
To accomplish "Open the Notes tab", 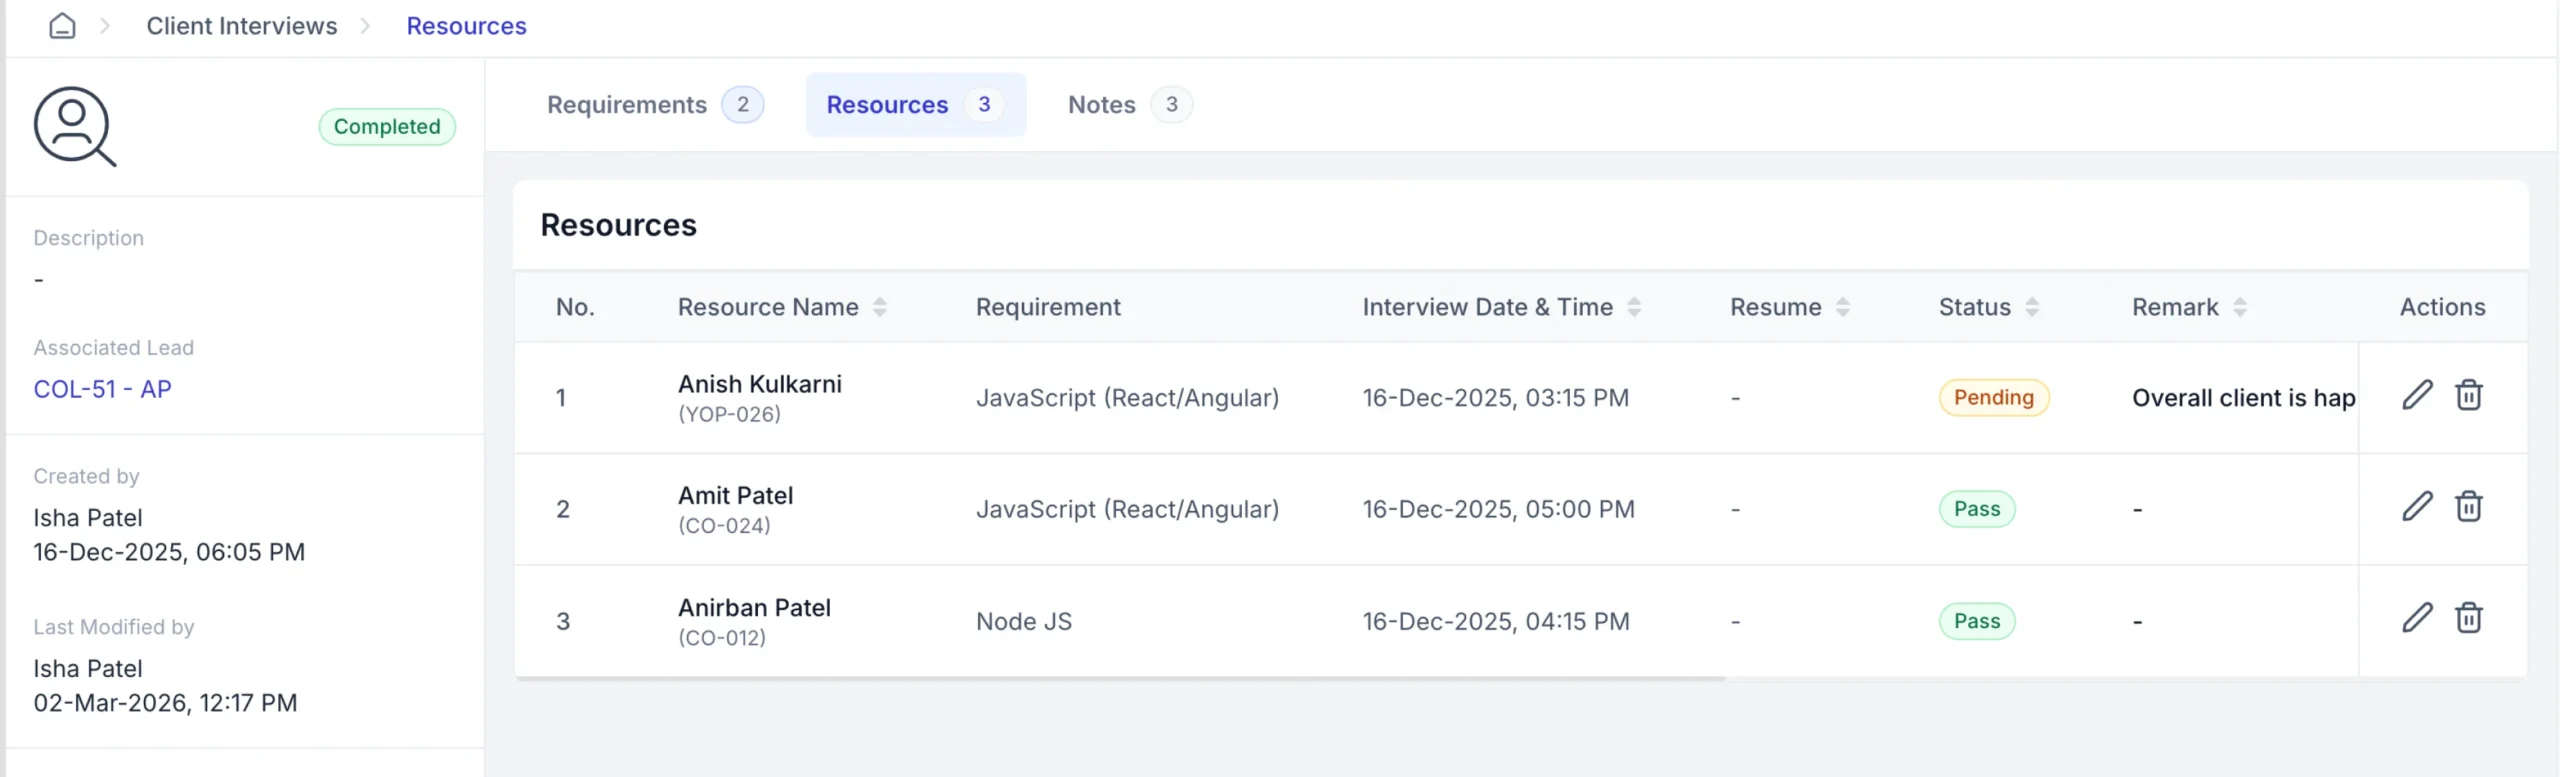I will tap(1129, 105).
